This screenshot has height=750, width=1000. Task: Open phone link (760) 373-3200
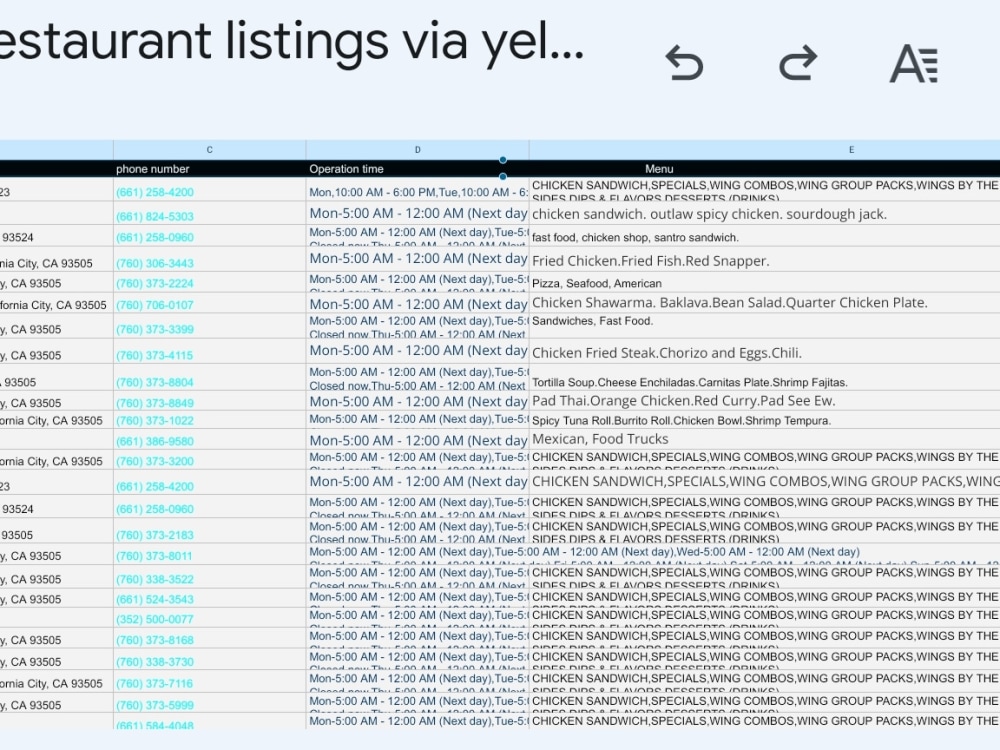pos(155,461)
